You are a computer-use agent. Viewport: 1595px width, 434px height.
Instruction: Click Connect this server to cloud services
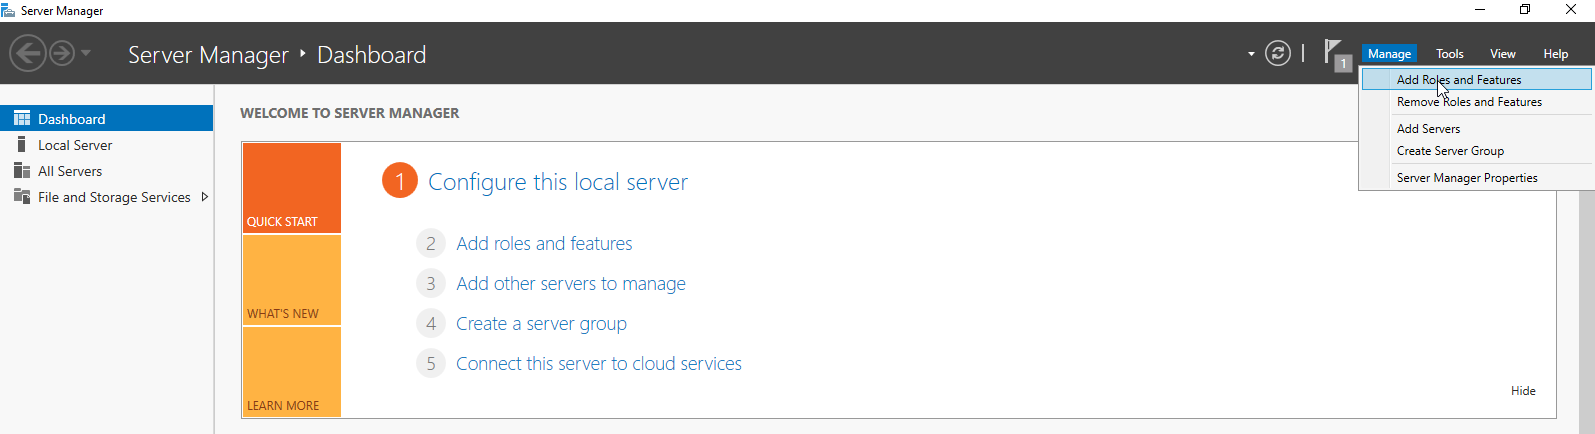tap(599, 363)
